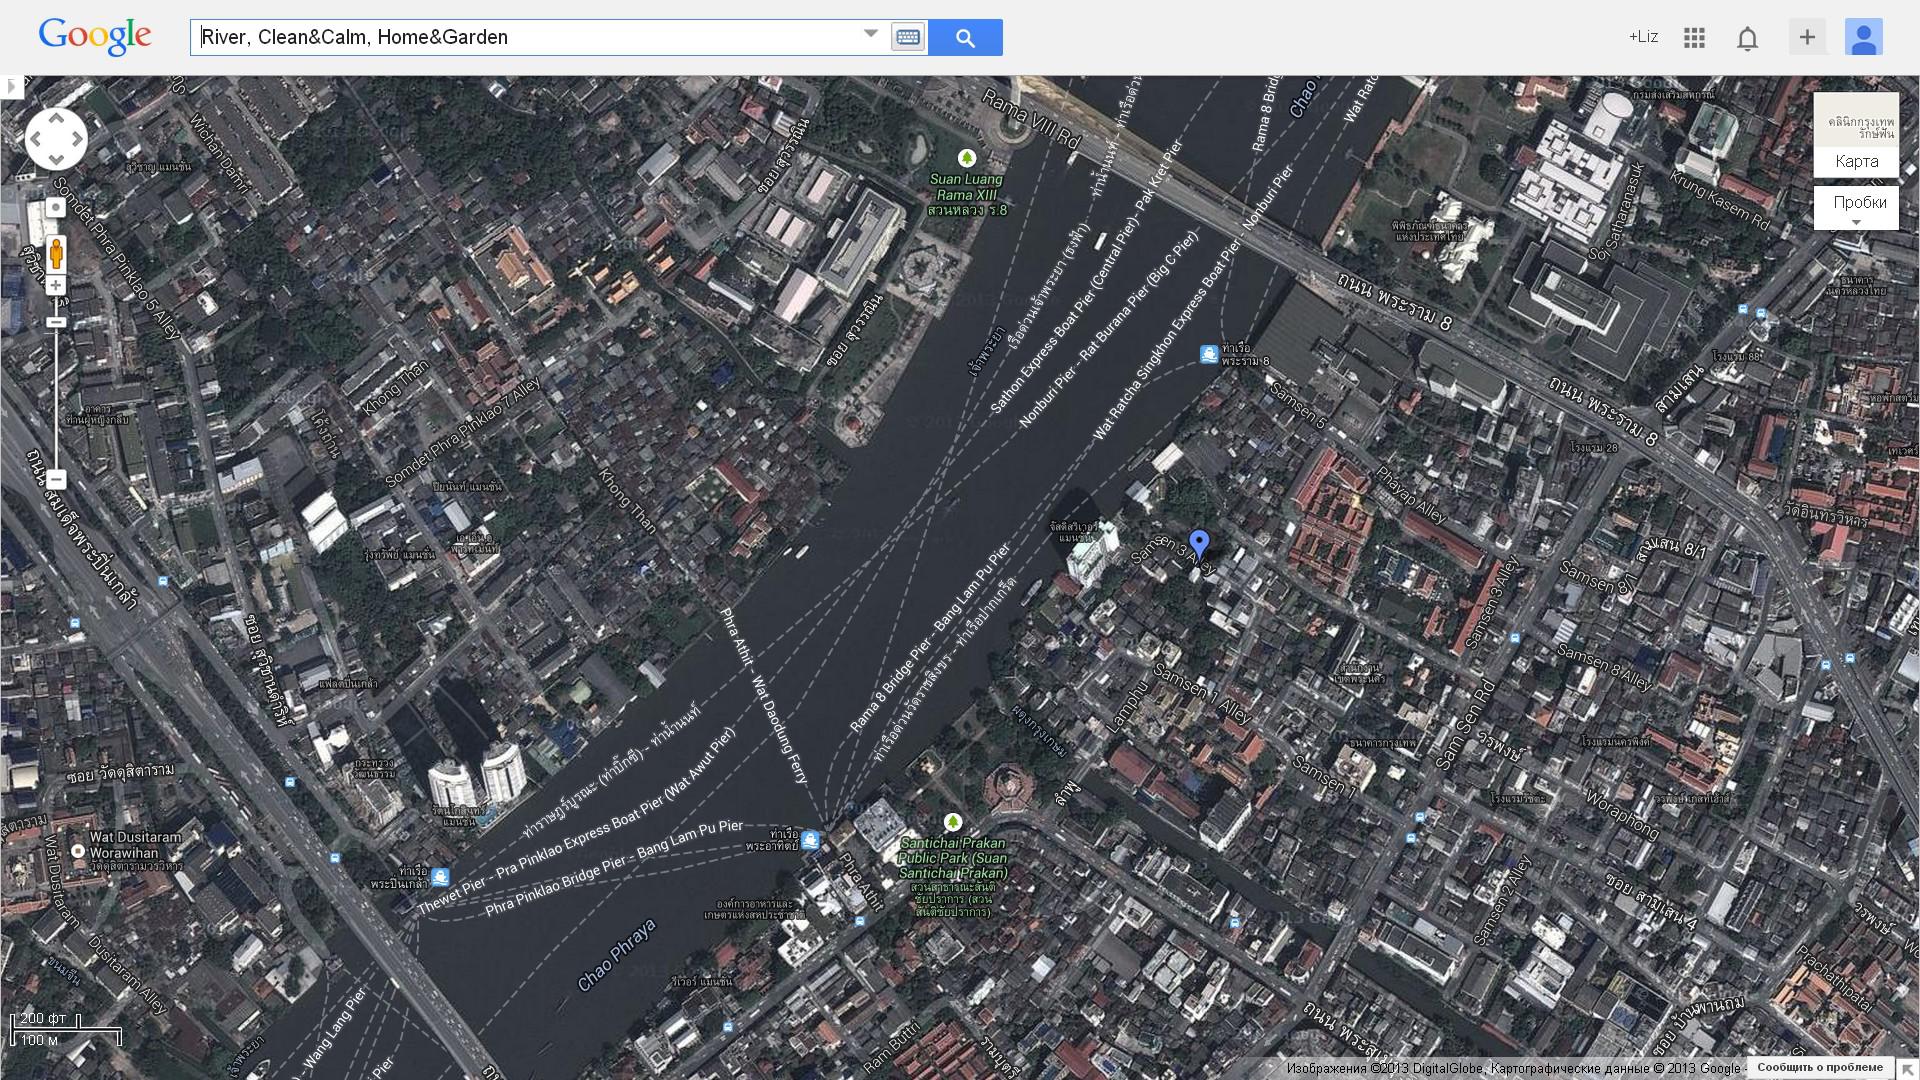Click the blue location marker pin
This screenshot has width=1920, height=1080.
pos(1199,543)
